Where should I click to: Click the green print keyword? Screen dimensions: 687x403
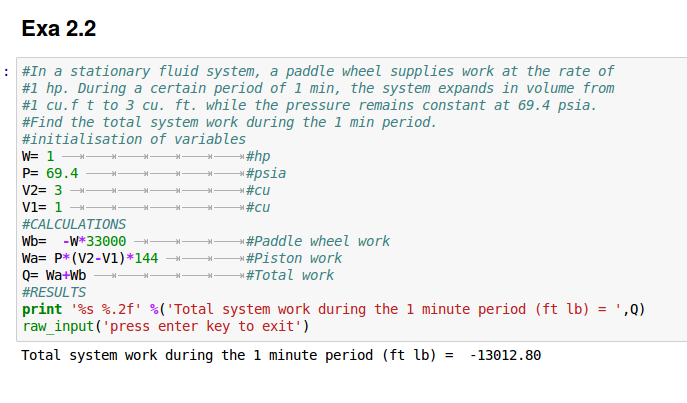coord(41,309)
